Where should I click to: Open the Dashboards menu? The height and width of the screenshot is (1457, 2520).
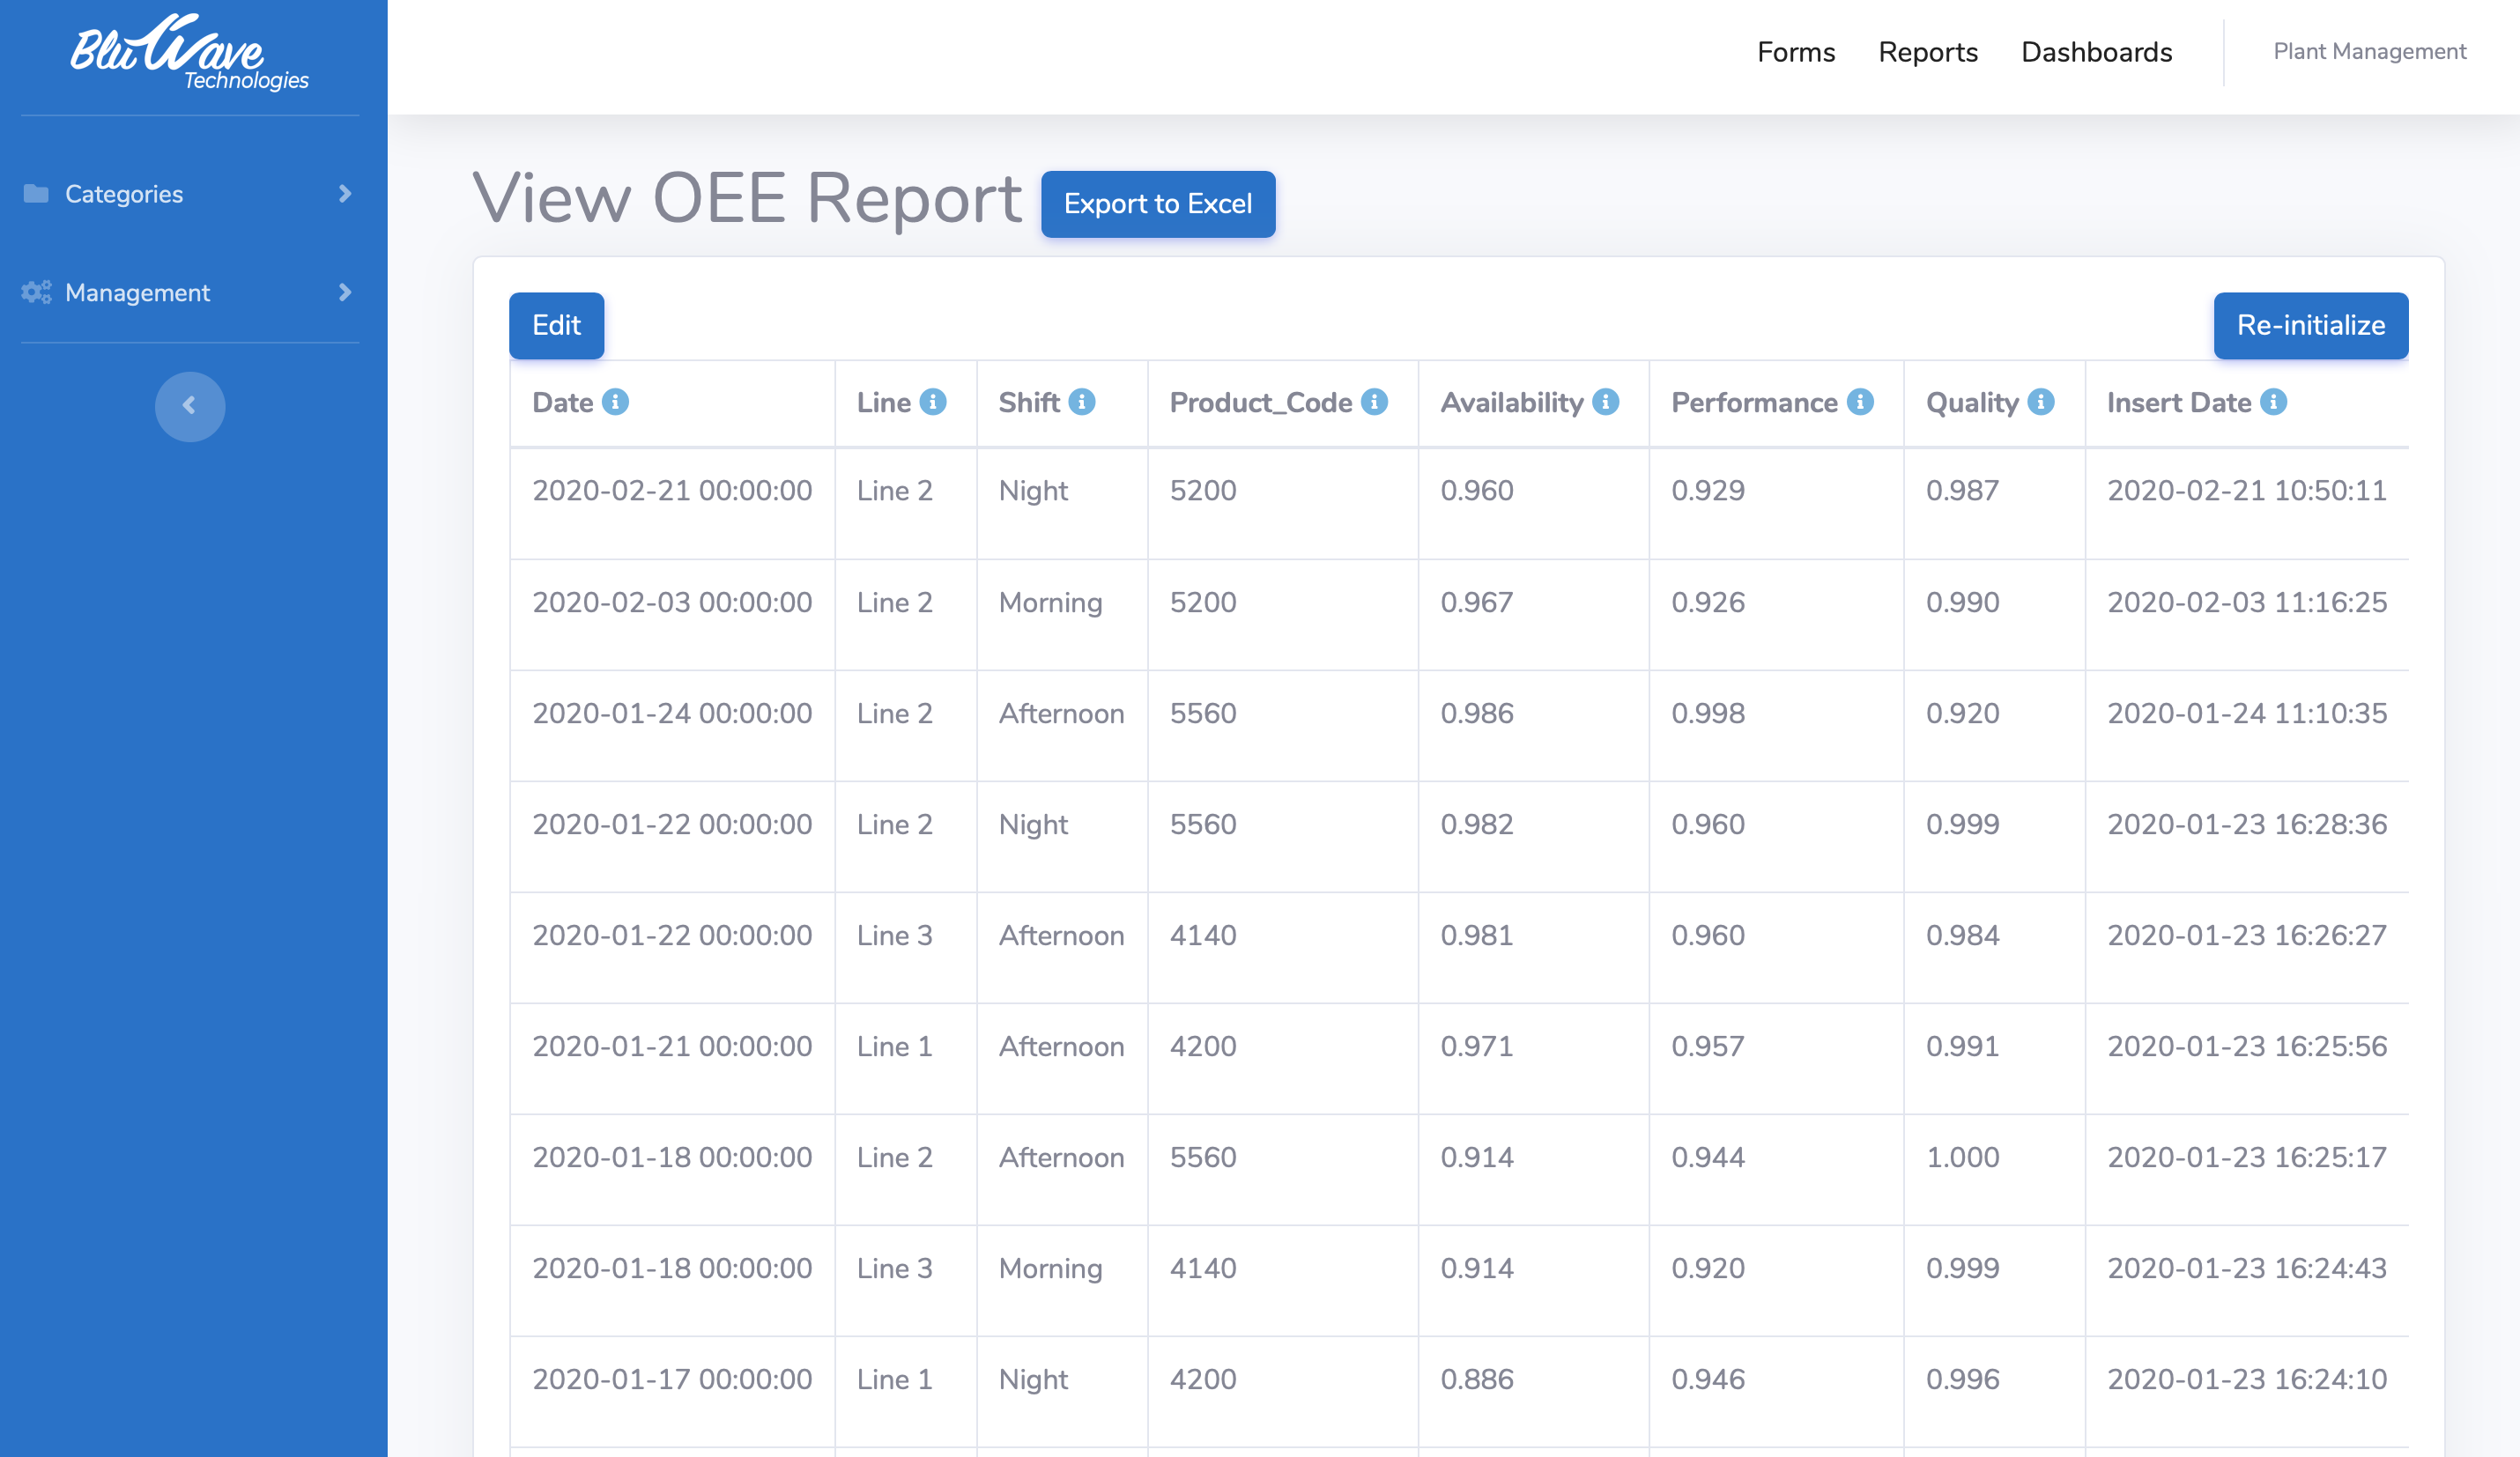[2096, 52]
